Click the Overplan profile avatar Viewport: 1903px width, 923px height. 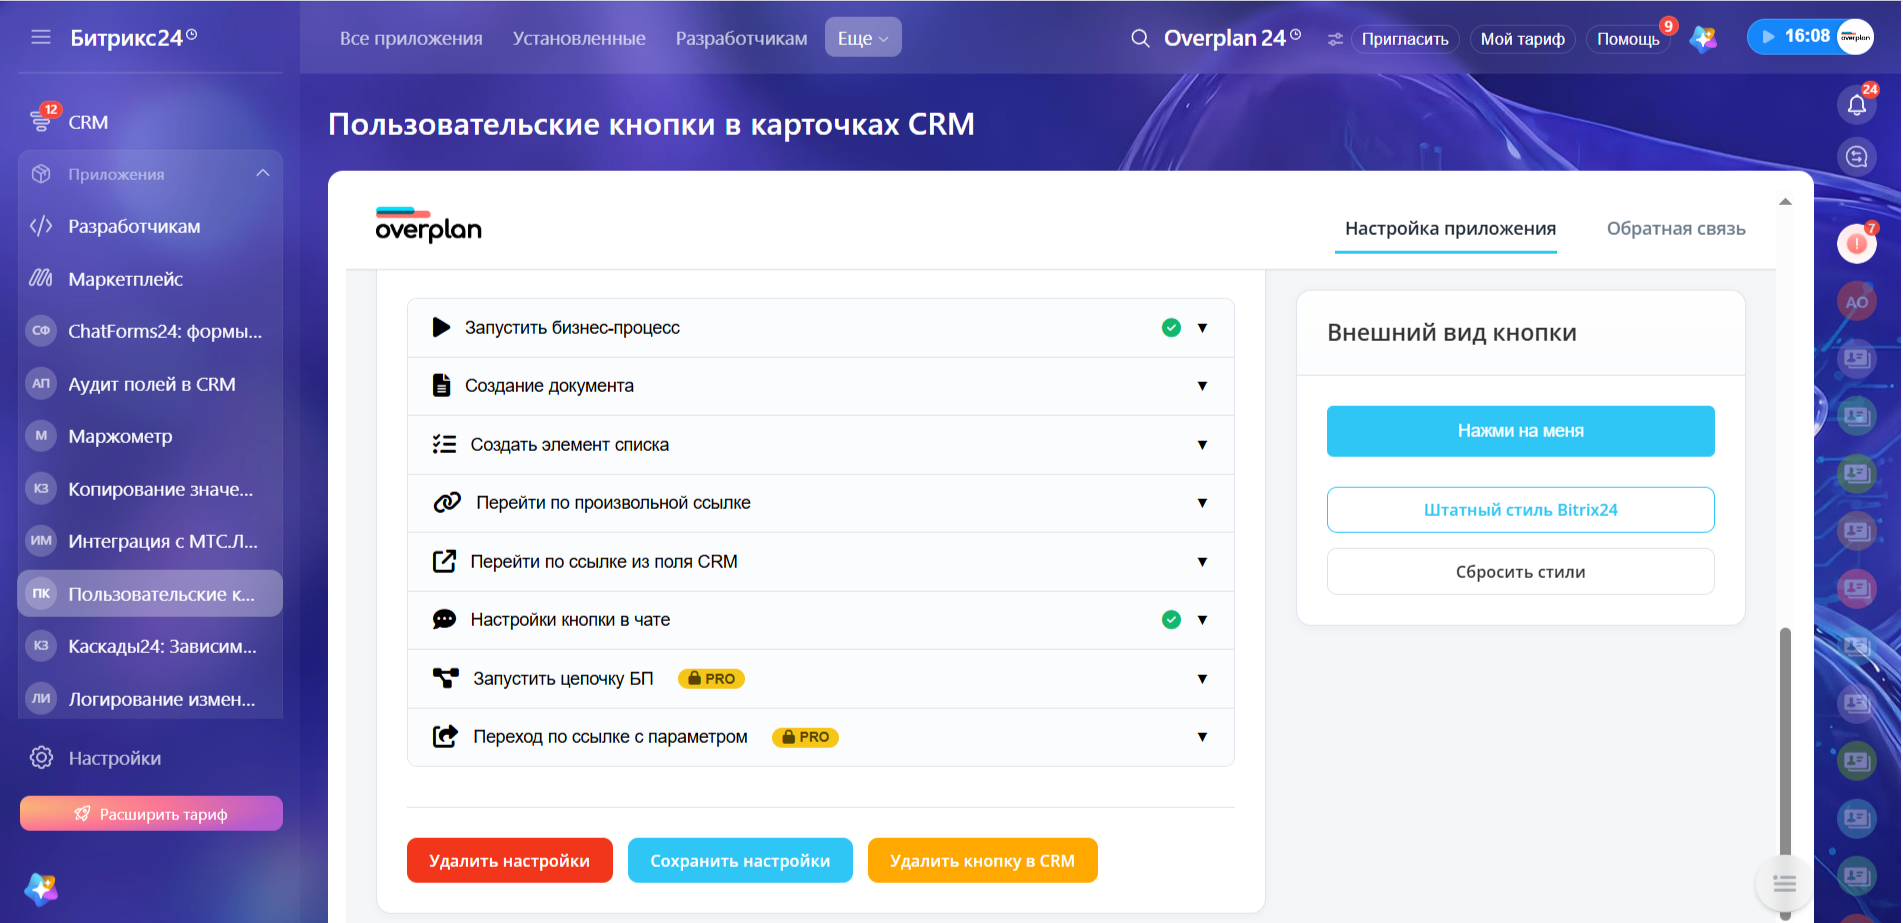(1855, 37)
